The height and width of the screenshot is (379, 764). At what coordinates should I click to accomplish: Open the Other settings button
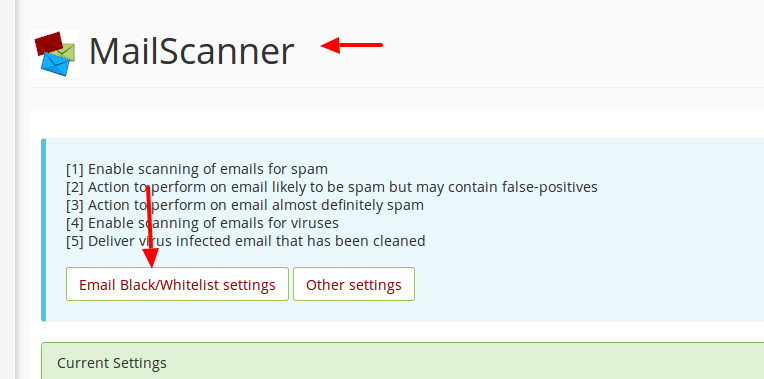(x=354, y=284)
